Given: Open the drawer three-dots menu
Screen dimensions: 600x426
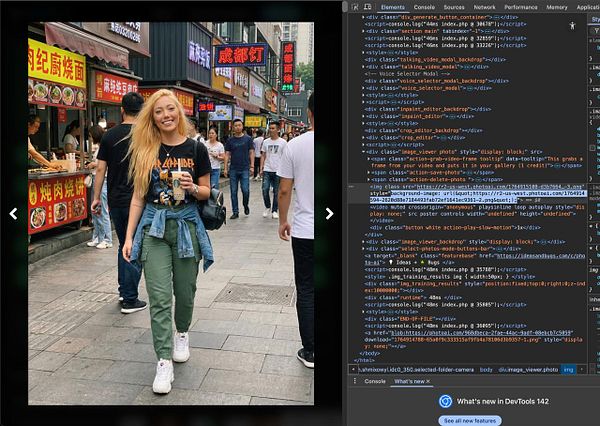Looking at the screenshot, I should click(355, 381).
